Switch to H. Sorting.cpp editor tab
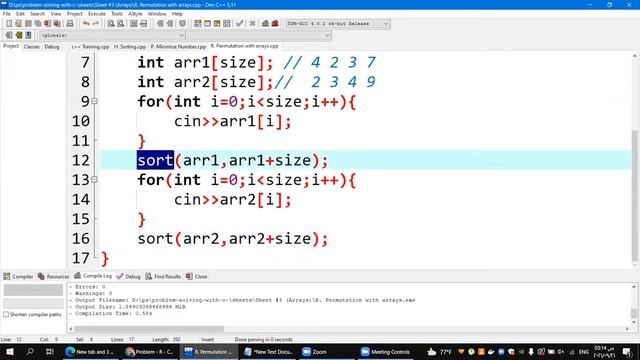Image resolution: width=640 pixels, height=360 pixels. pyautogui.click(x=130, y=47)
